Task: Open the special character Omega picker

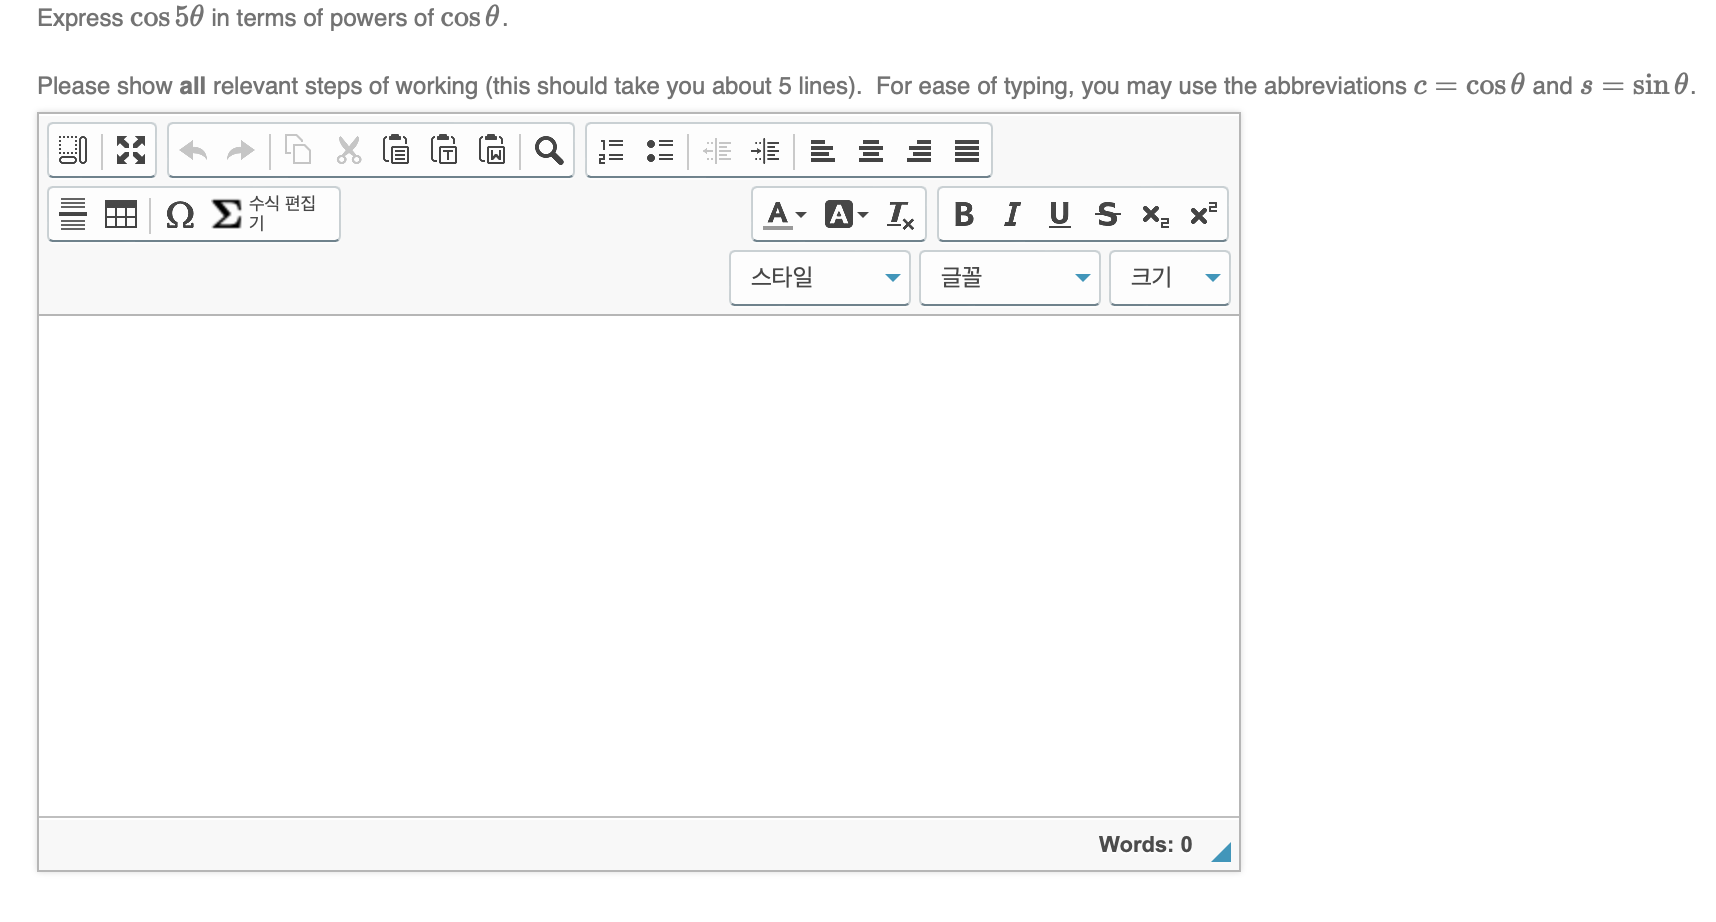Action: [x=180, y=214]
